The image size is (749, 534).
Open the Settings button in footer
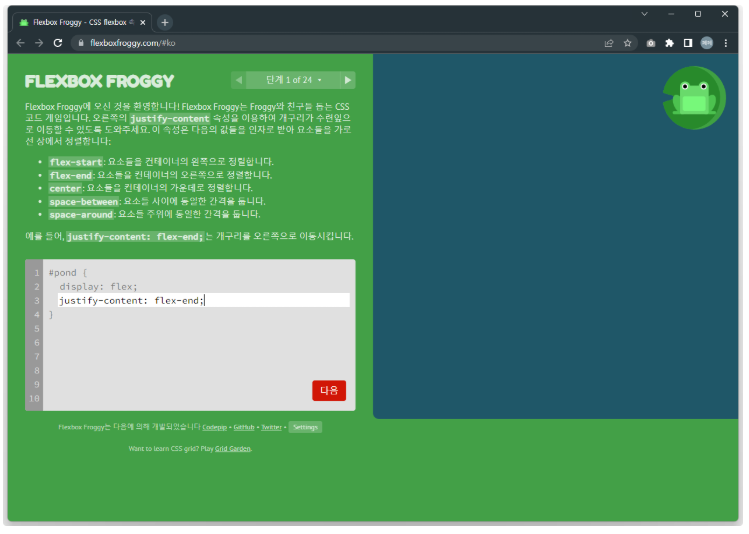pos(305,427)
